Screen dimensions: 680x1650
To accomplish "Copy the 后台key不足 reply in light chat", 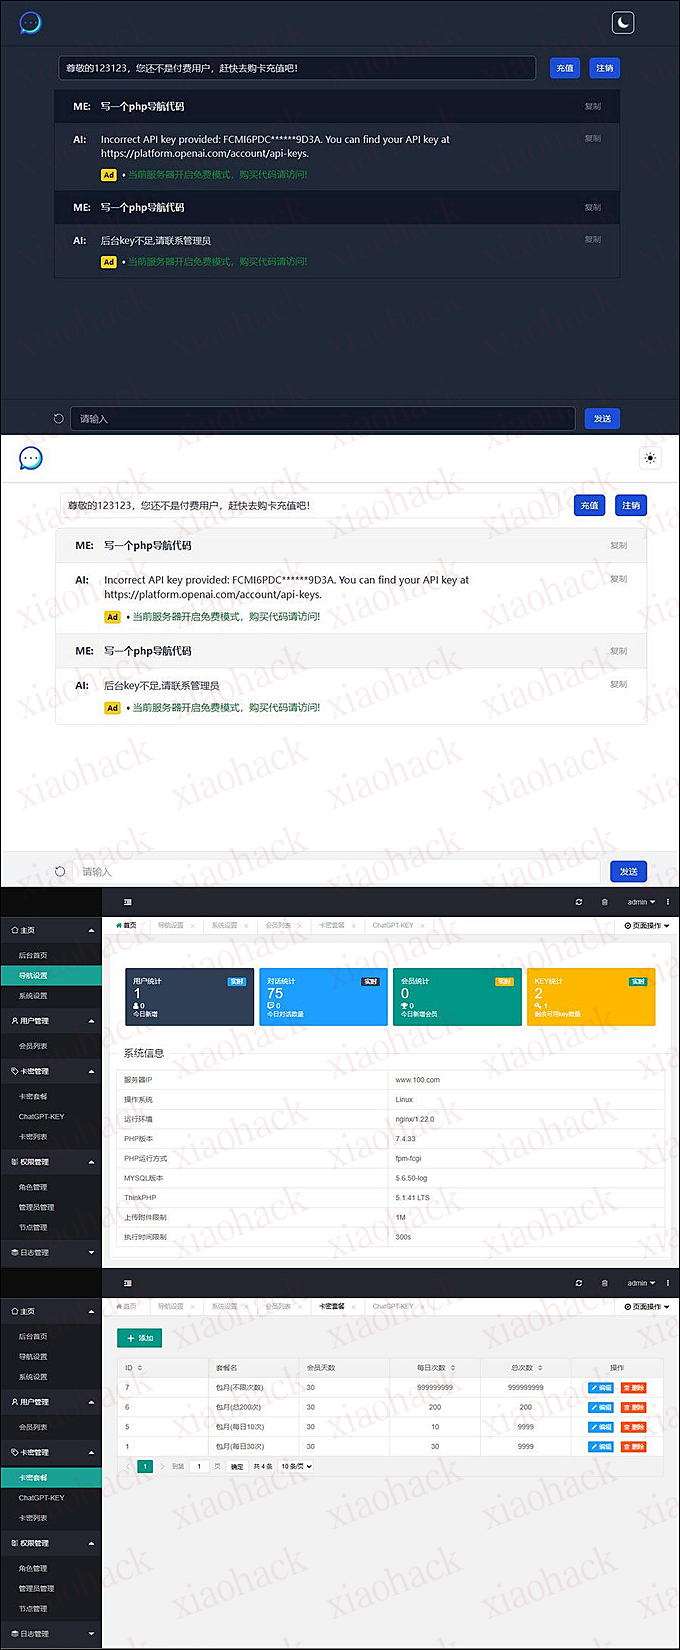I will (x=619, y=684).
